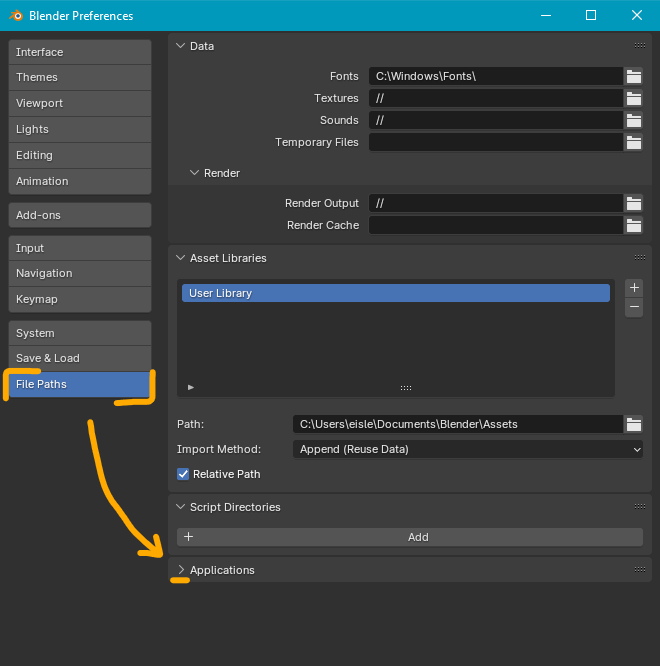This screenshot has height=666, width=660.
Task: Click the Sounds path input field
Action: tap(496, 121)
